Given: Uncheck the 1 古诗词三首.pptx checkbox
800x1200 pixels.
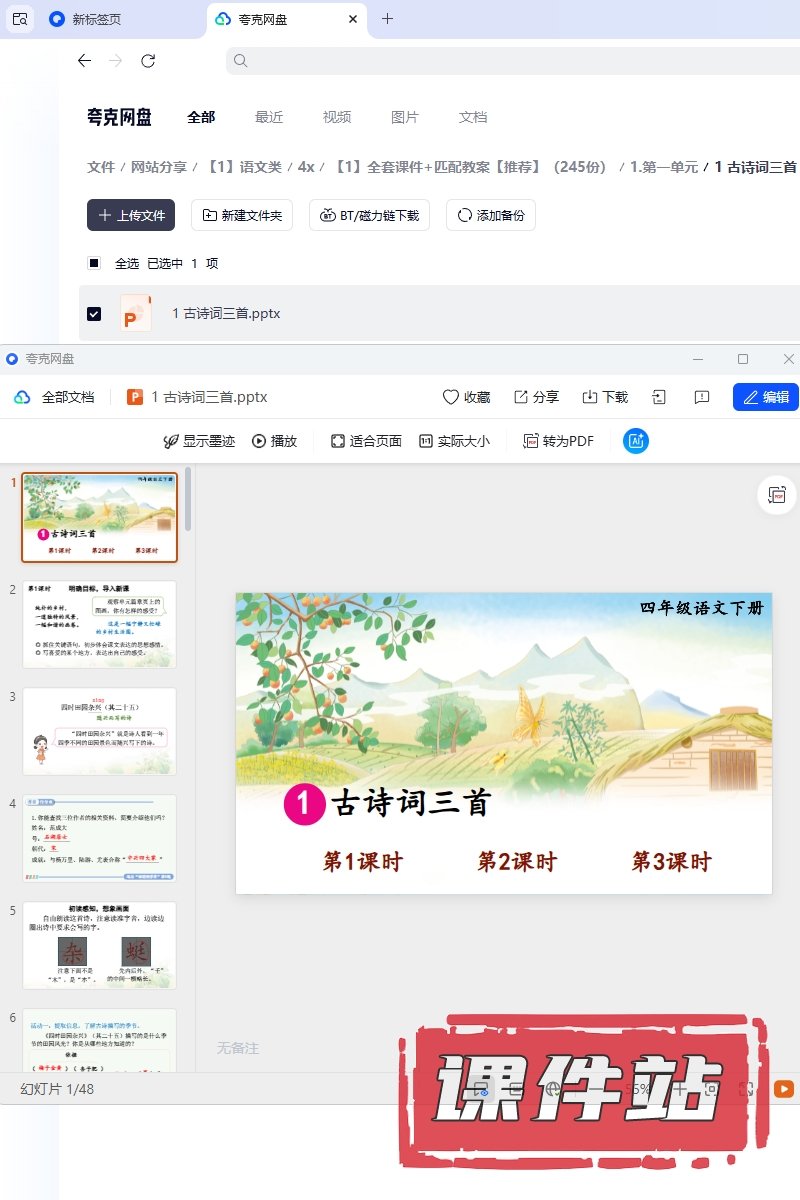Looking at the screenshot, I should point(94,313).
